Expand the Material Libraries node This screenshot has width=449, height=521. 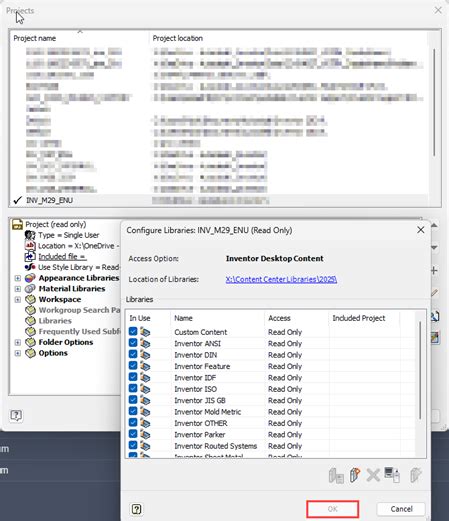pos(18,289)
